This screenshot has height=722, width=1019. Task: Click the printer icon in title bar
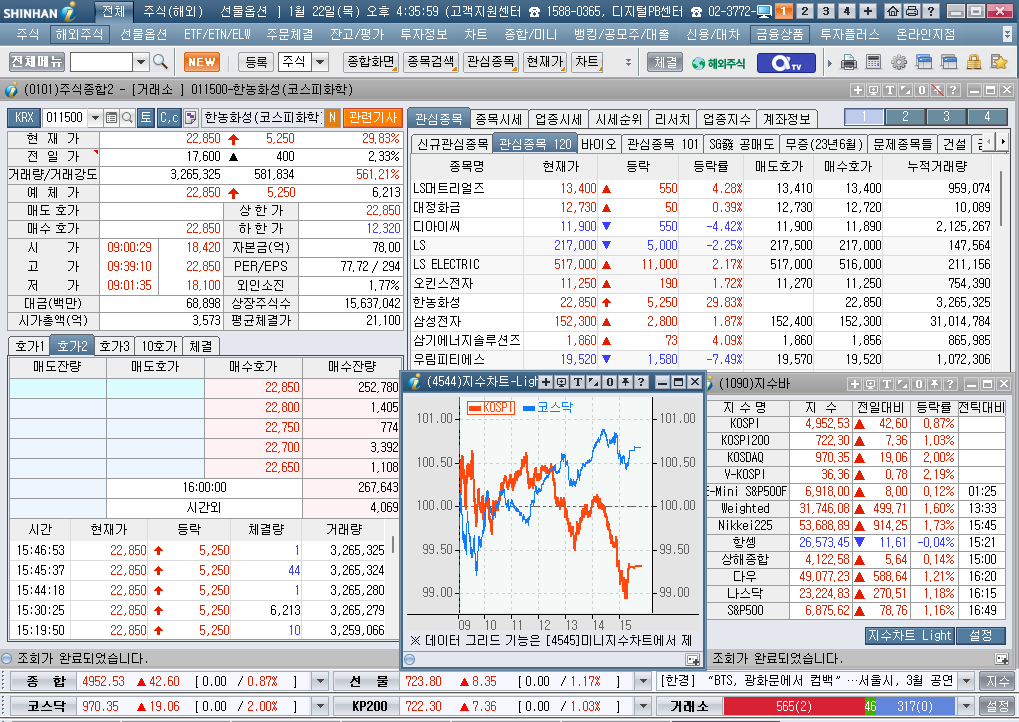pos(911,11)
